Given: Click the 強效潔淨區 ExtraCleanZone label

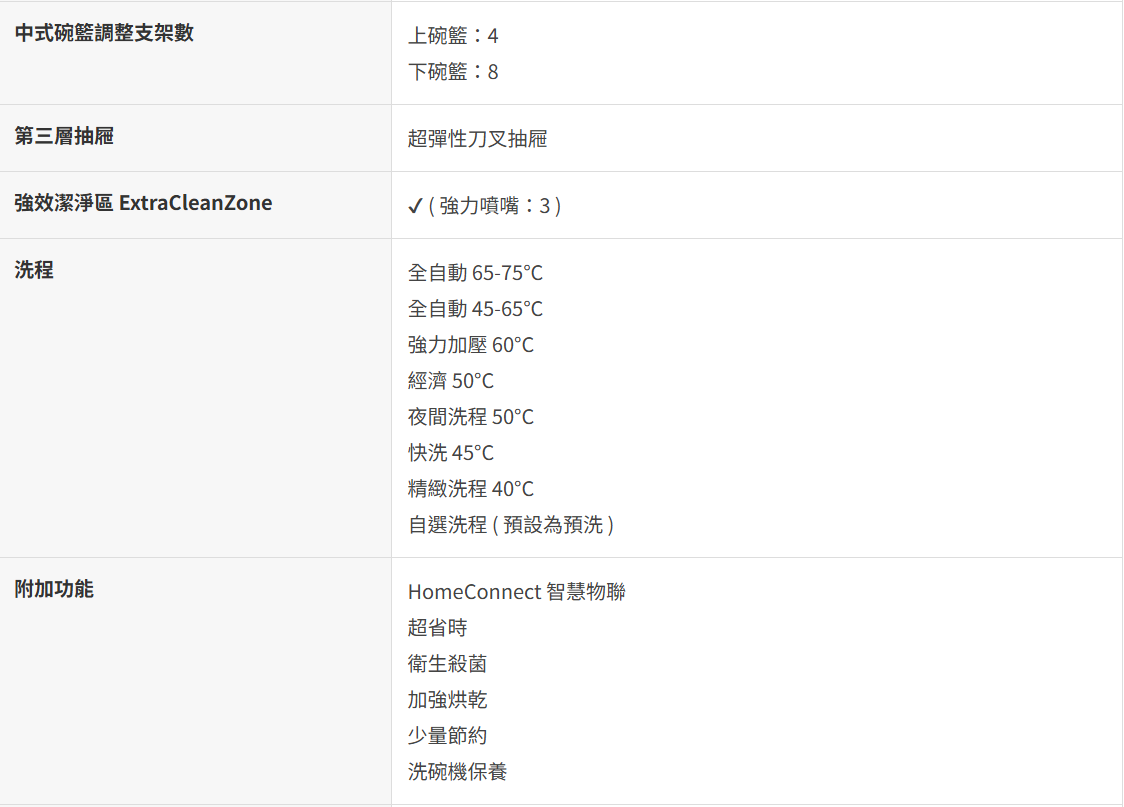Looking at the screenshot, I should click(143, 203).
